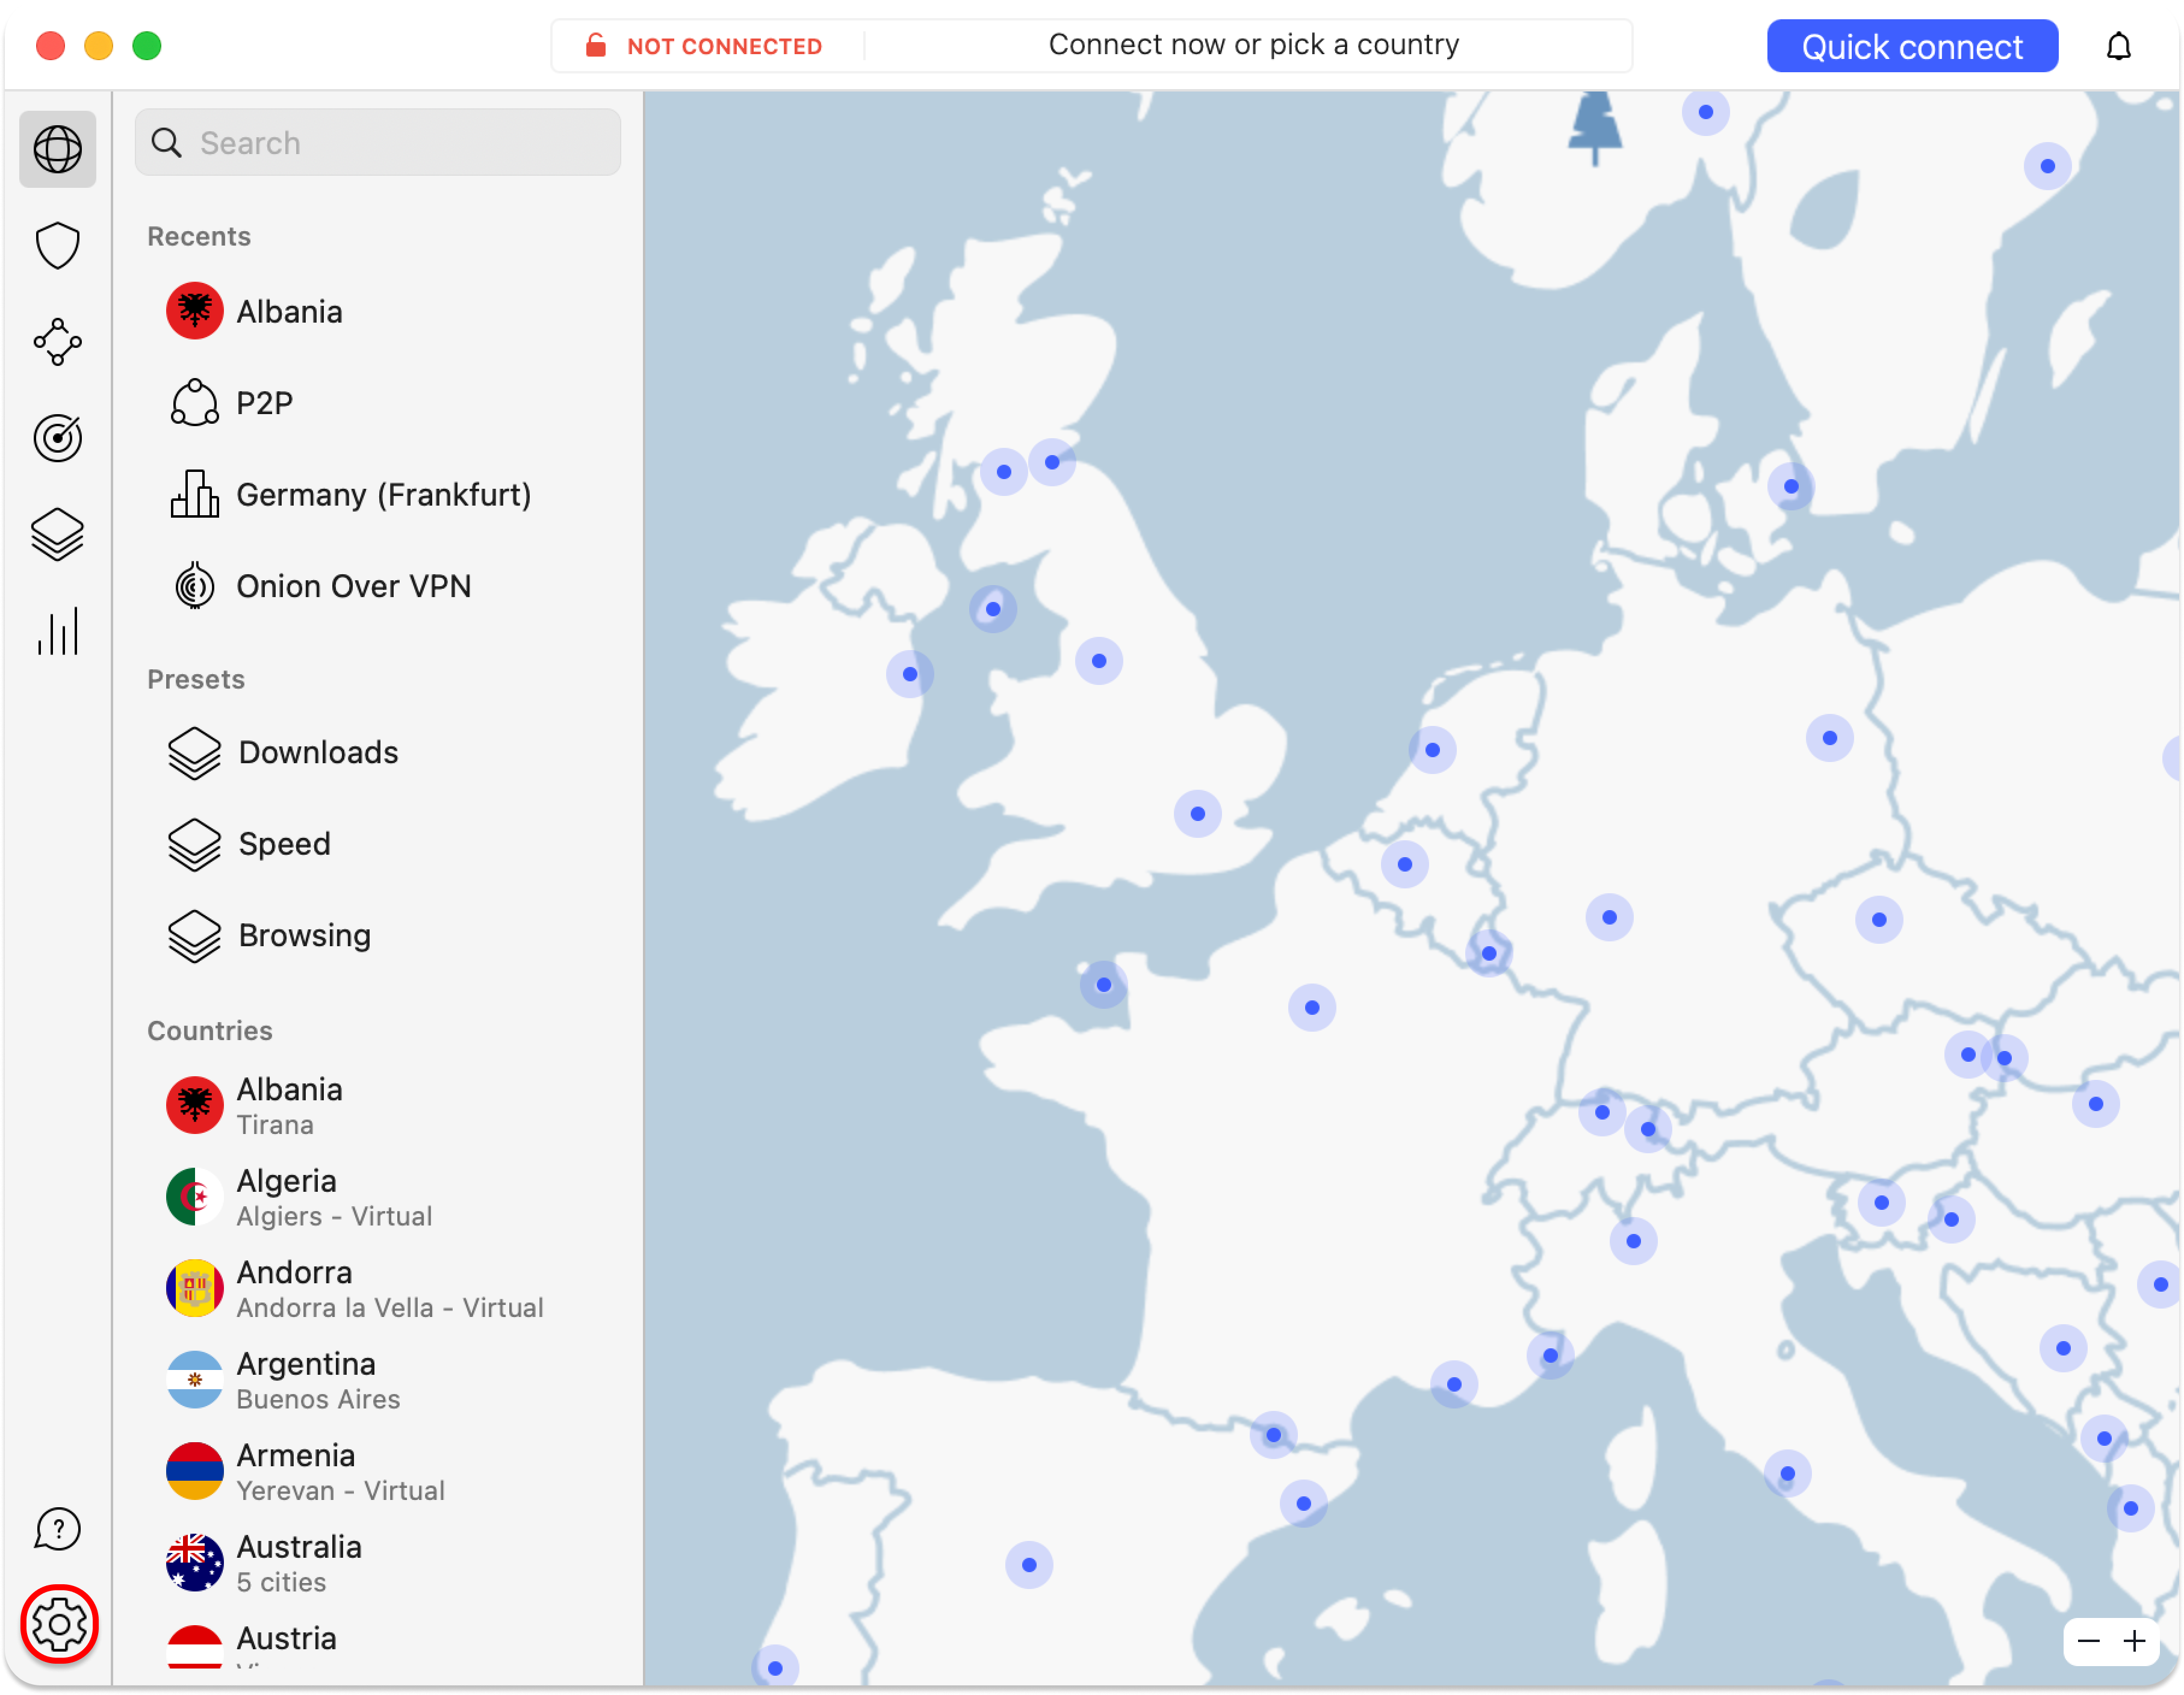Activate the Downloads preset
Image resolution: width=2184 pixels, height=1695 pixels.
(x=318, y=752)
